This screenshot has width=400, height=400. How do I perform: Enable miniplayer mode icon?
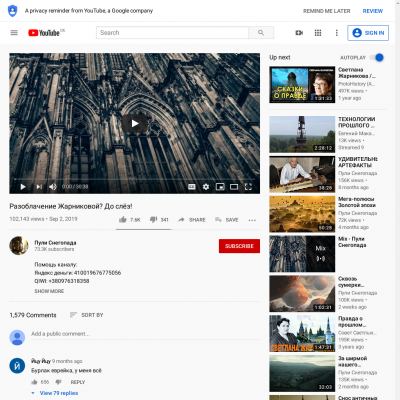tap(220, 187)
